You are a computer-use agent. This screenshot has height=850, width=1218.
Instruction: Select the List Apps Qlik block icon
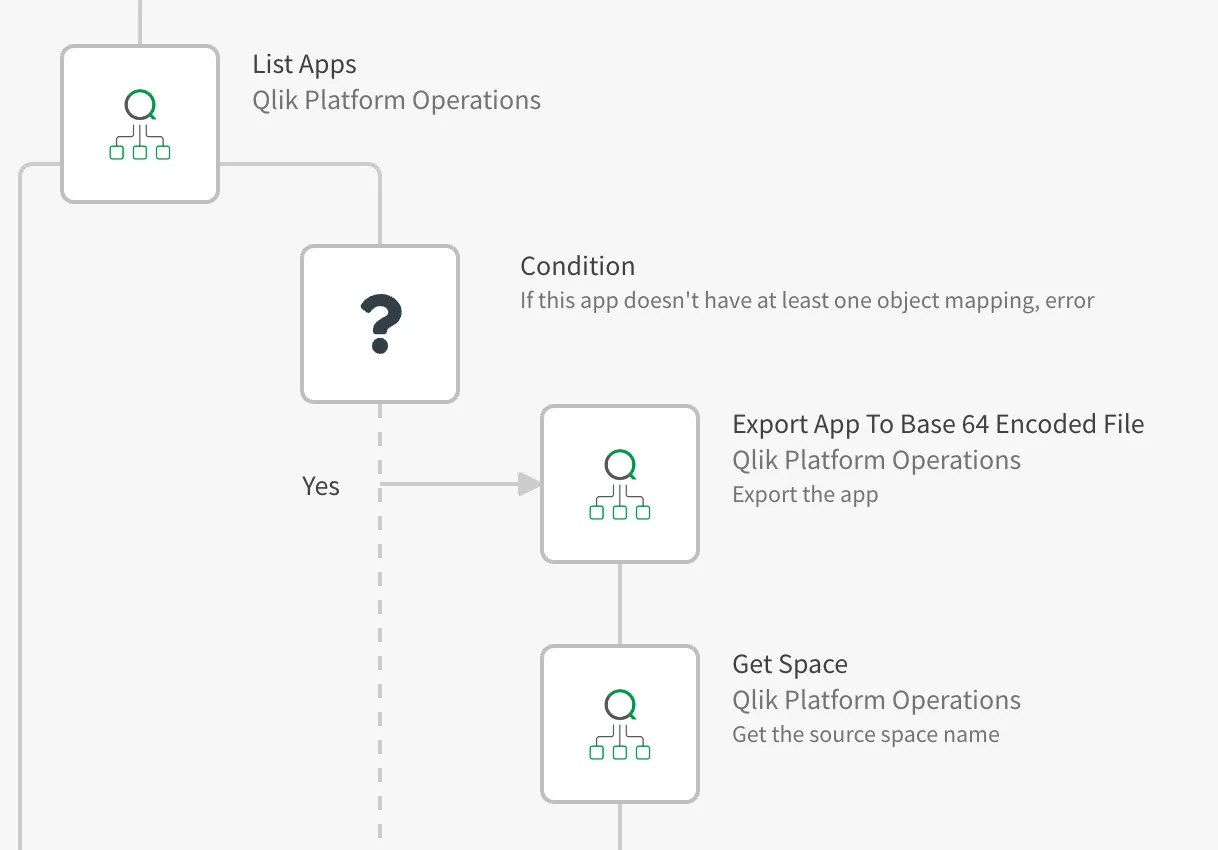coord(140,123)
